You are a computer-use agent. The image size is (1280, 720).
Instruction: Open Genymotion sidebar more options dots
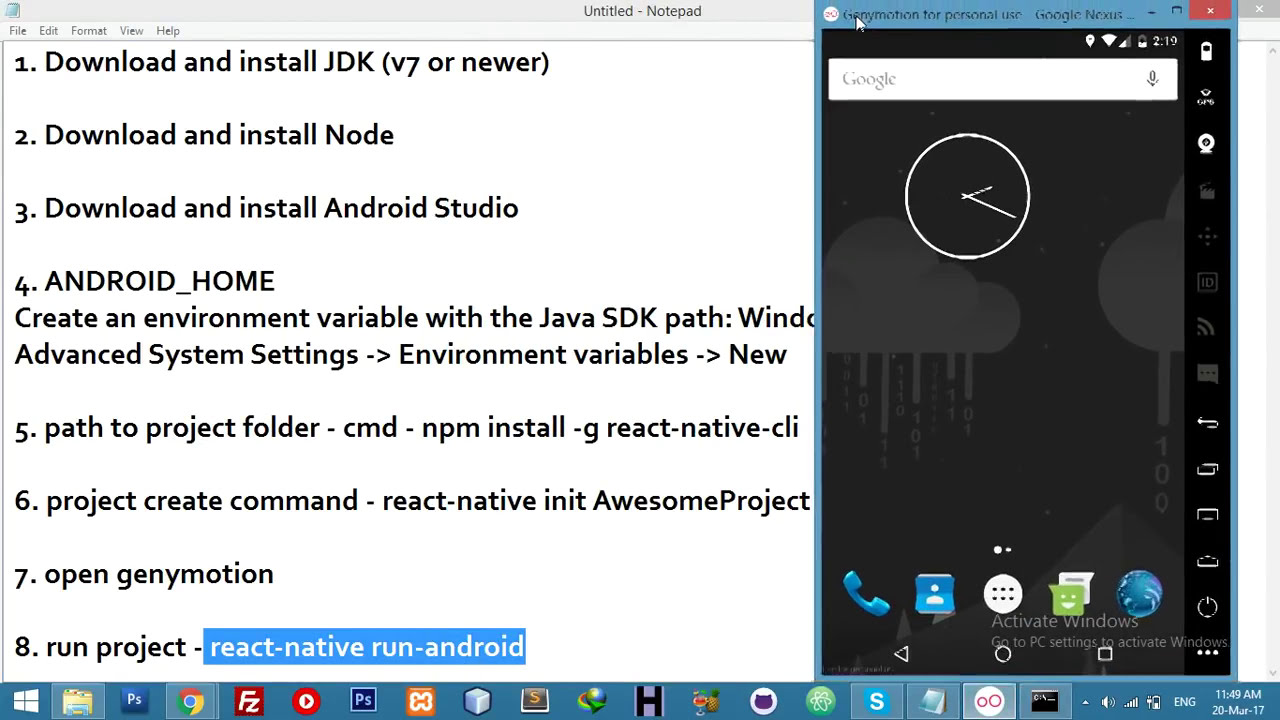pyautogui.click(x=1207, y=653)
